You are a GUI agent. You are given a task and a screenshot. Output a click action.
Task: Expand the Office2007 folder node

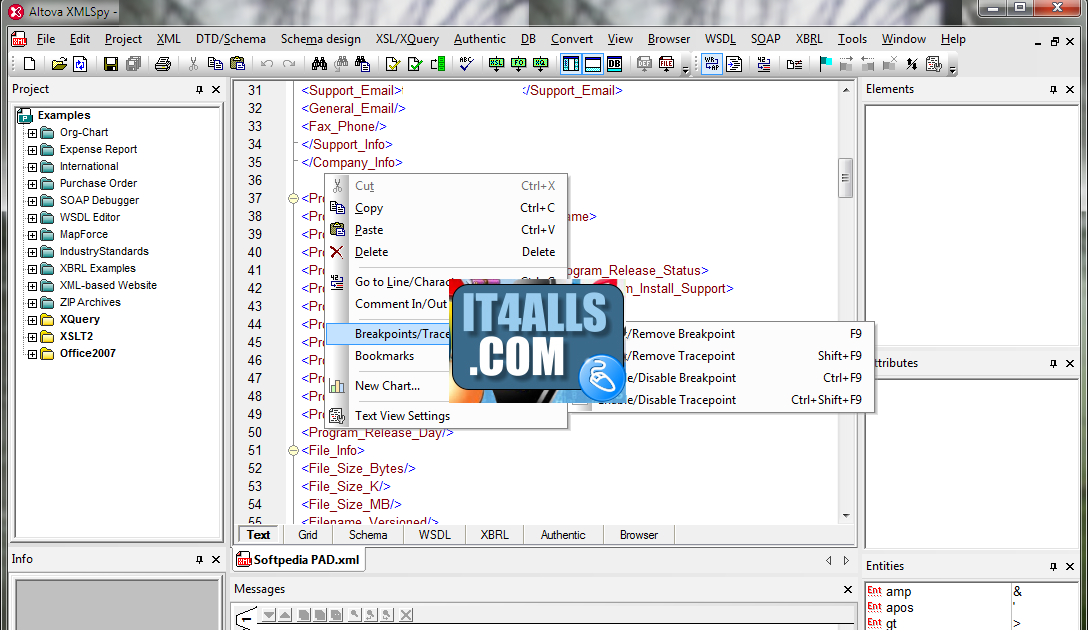pos(32,354)
